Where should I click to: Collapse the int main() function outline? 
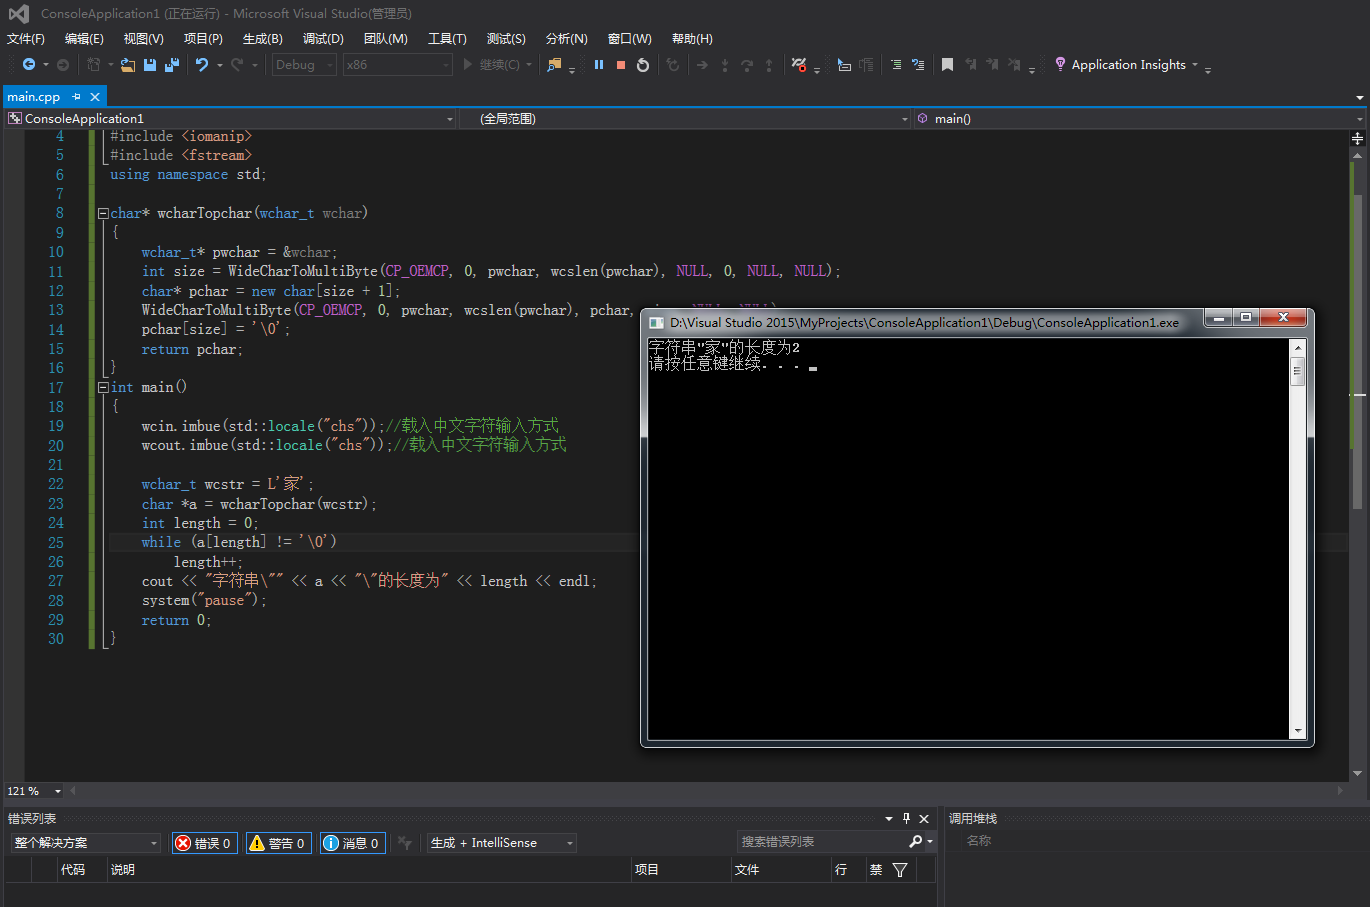[x=103, y=387]
